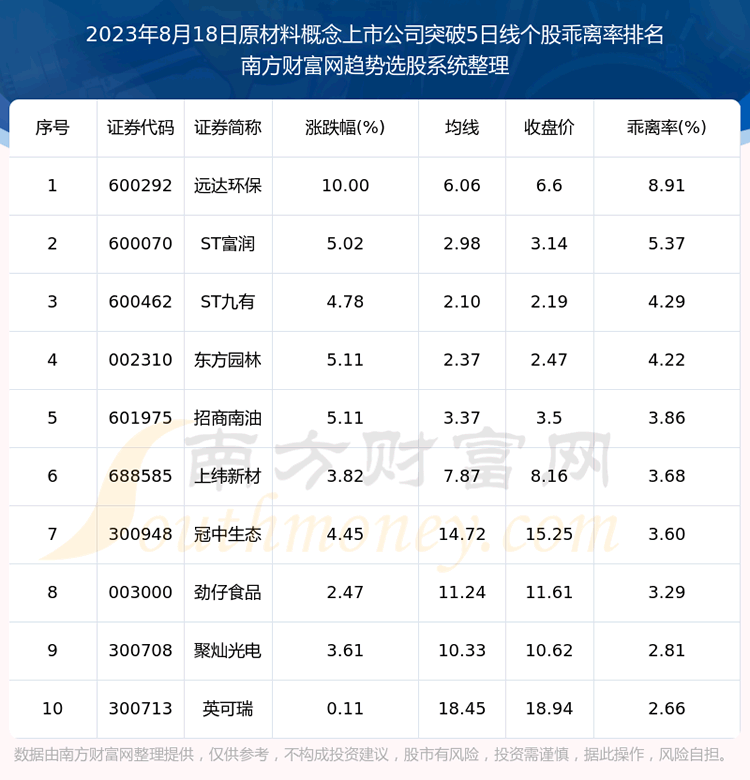Select stock name 招商南油

228,418
